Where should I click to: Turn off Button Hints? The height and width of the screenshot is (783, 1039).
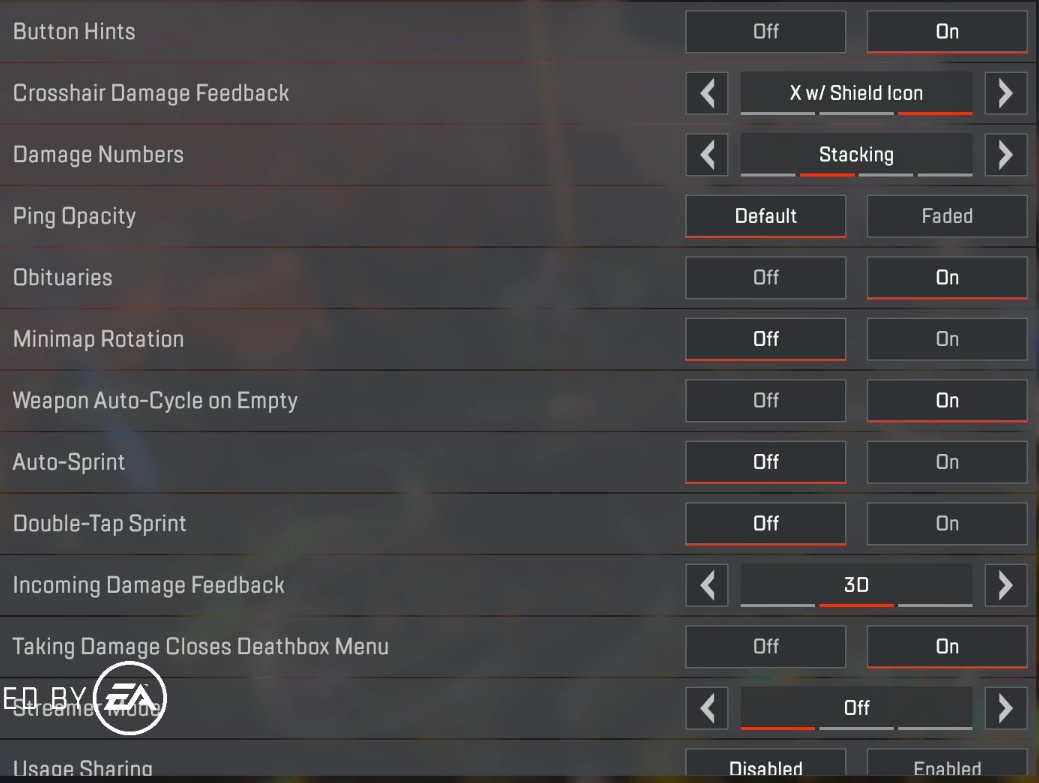point(765,31)
